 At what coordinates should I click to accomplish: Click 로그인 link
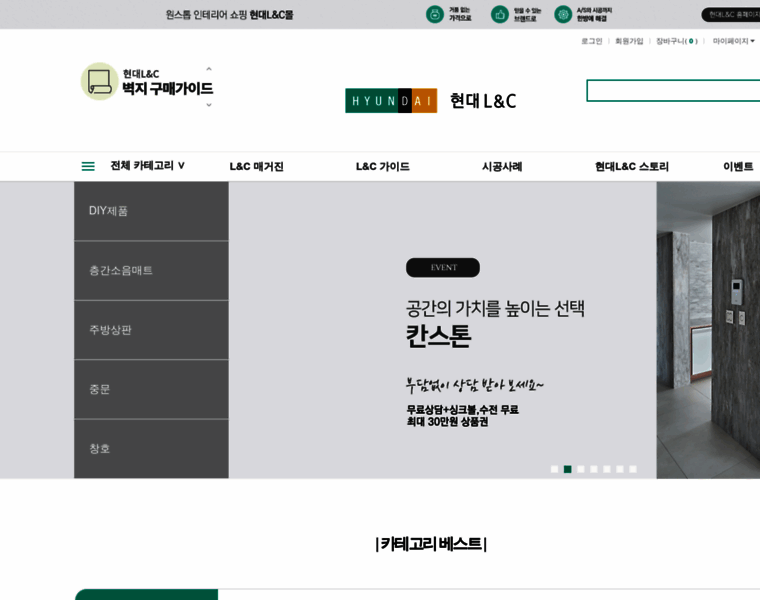tap(591, 41)
